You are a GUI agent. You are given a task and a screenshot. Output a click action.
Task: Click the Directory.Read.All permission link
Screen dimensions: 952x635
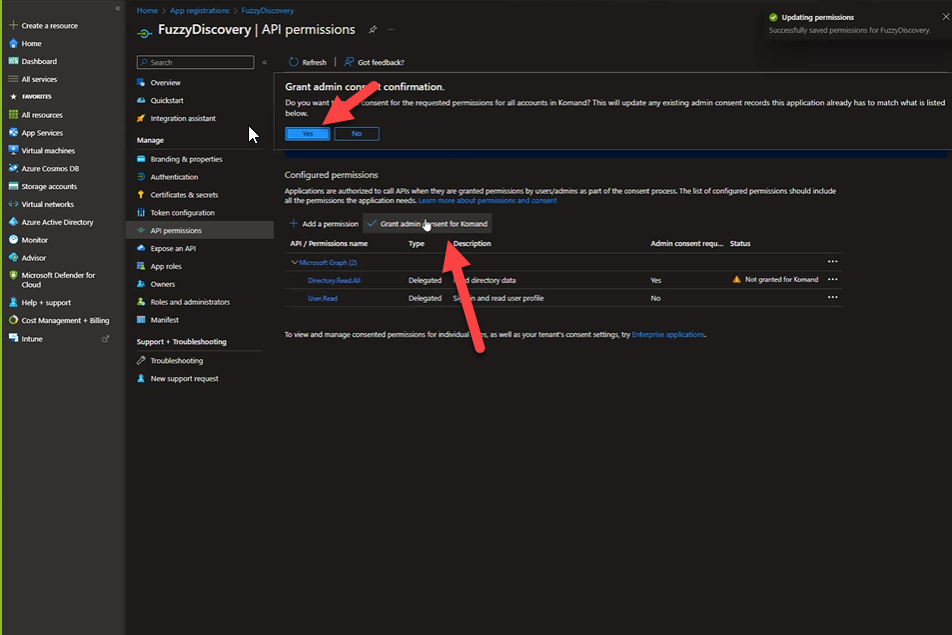tap(334, 280)
